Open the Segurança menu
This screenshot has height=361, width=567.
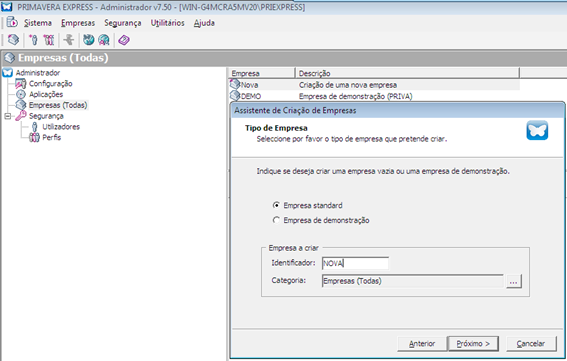[x=123, y=23]
